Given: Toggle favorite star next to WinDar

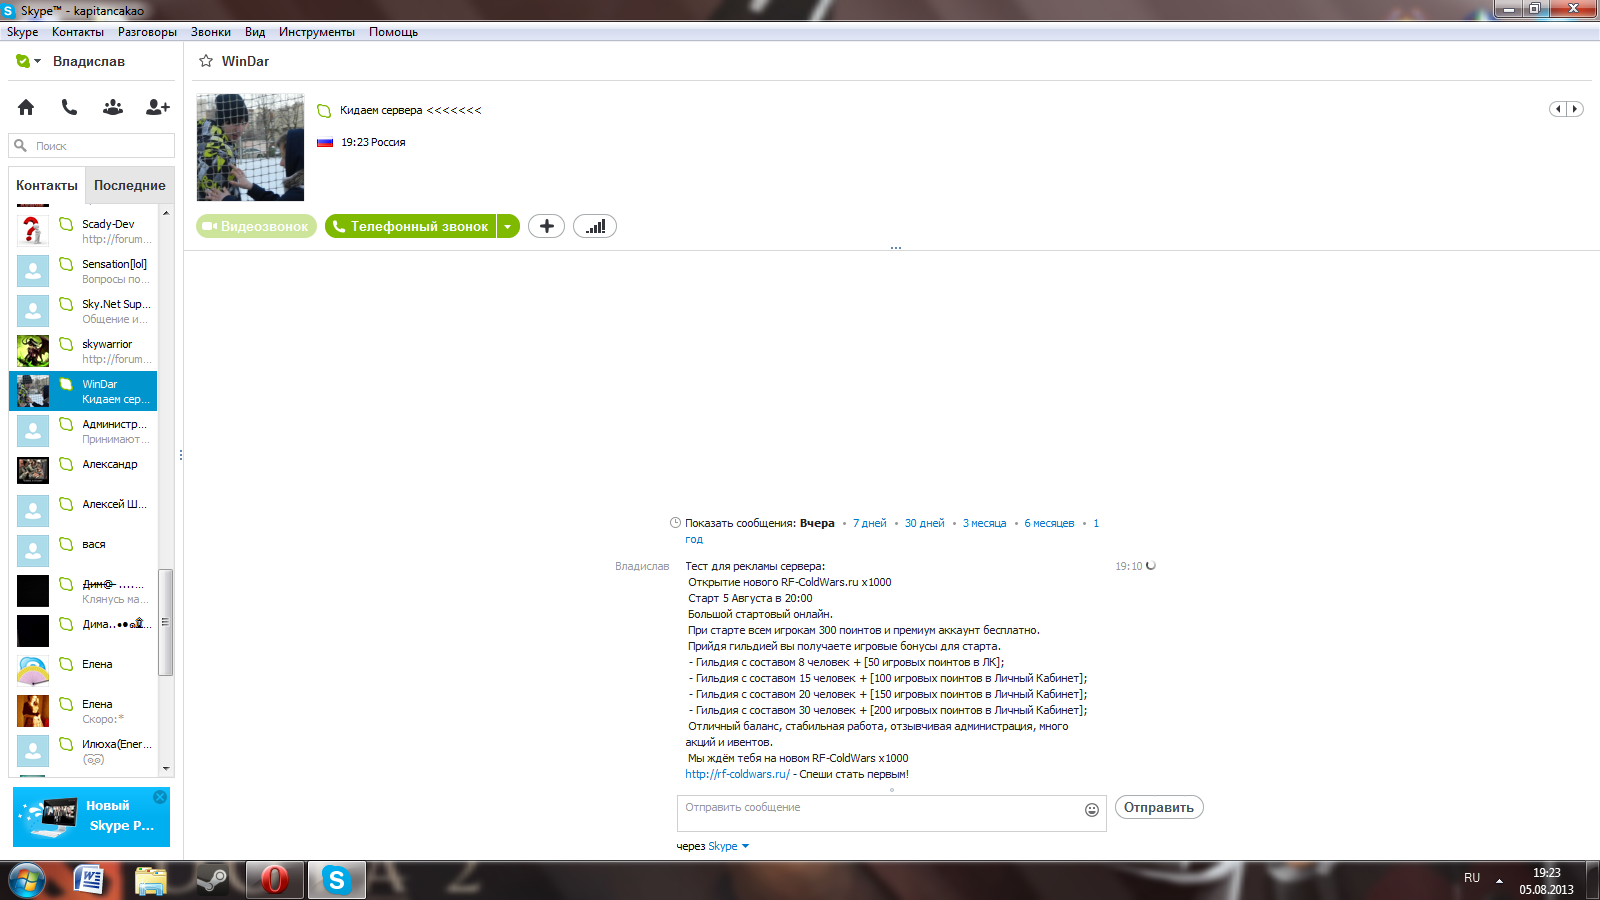Looking at the screenshot, I should [206, 61].
